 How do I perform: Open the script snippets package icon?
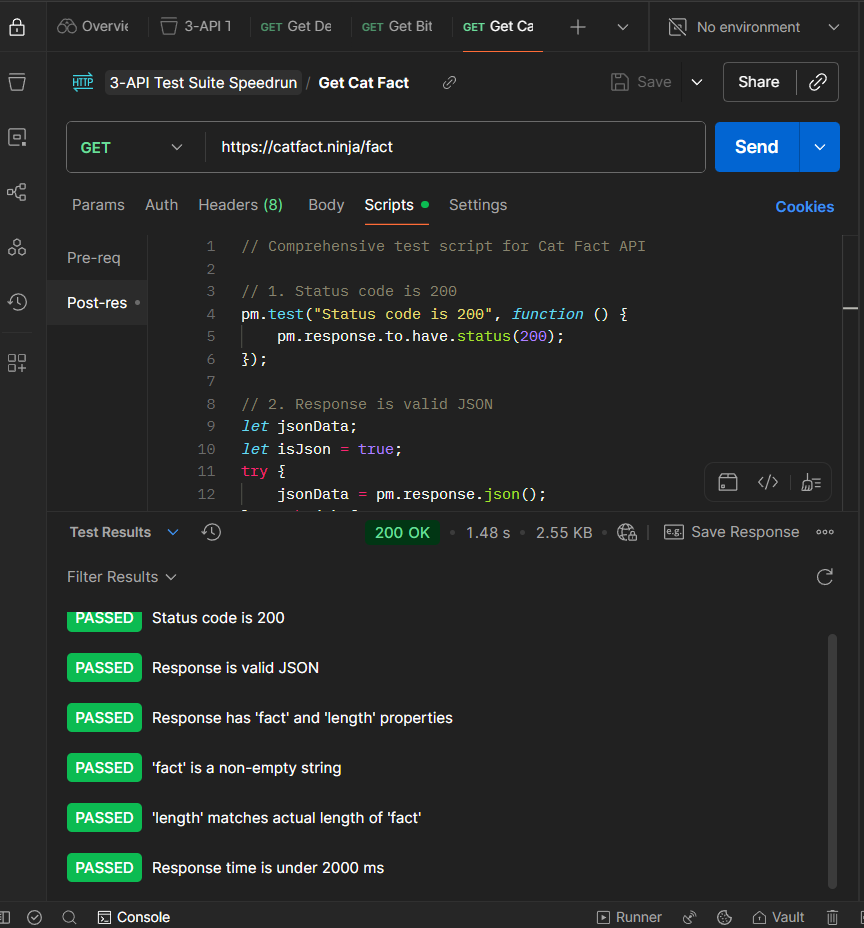(728, 482)
